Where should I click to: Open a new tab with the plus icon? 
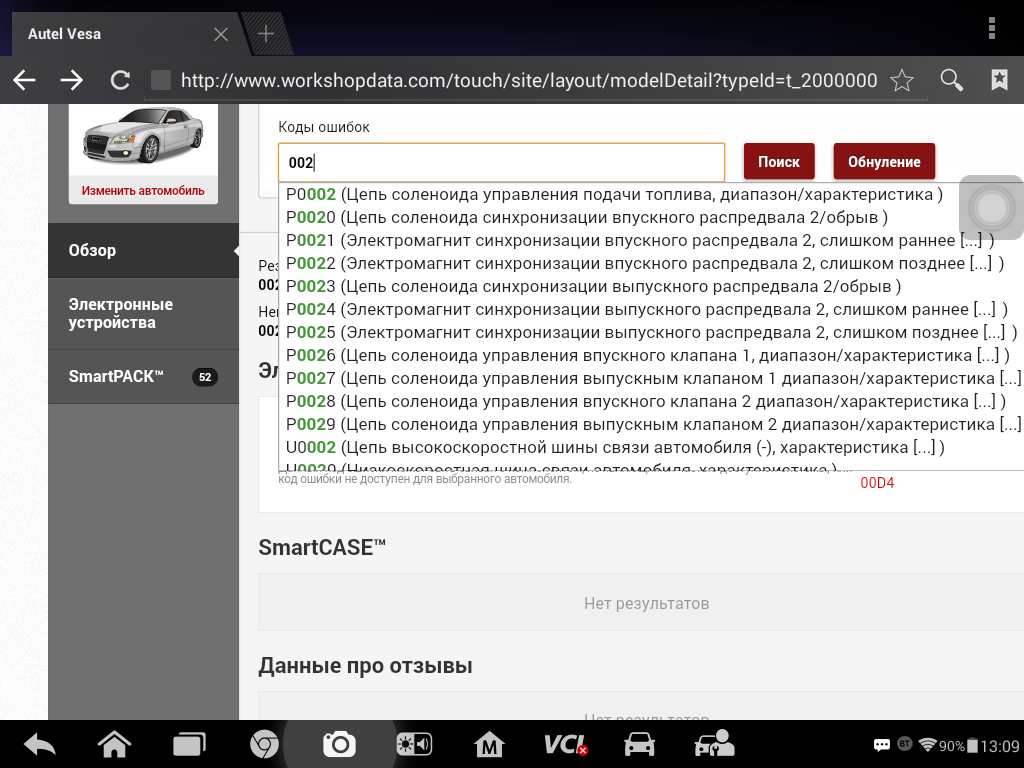click(x=266, y=34)
